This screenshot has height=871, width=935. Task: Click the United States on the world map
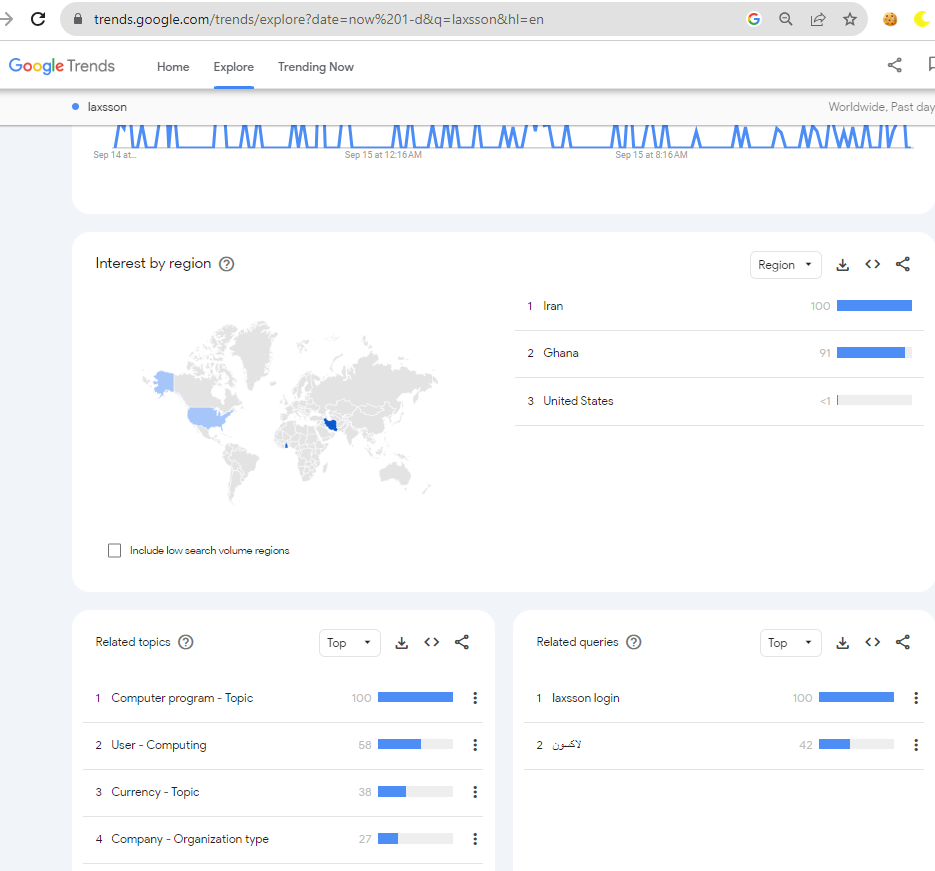coord(208,417)
